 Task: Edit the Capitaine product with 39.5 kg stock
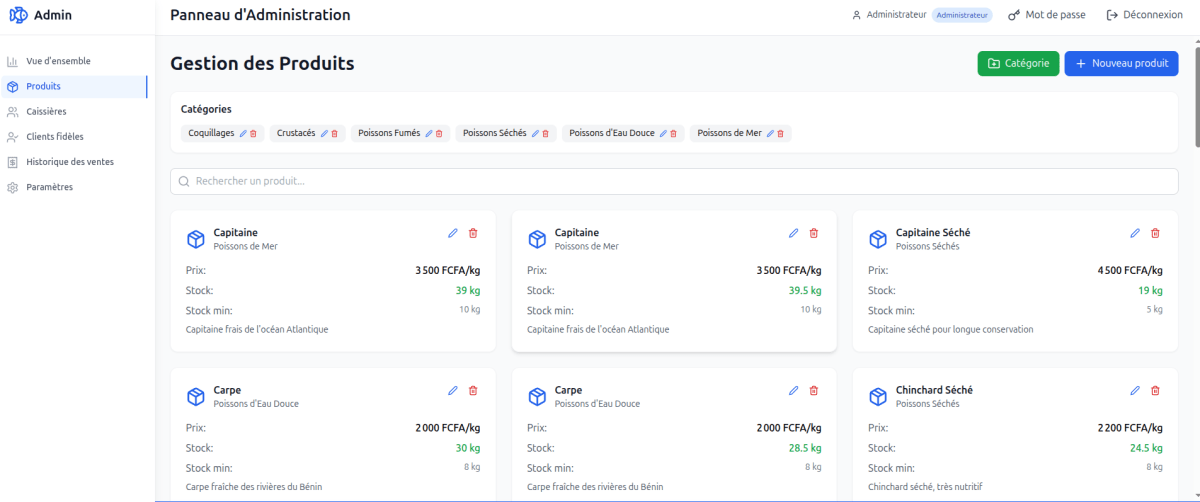[x=794, y=233]
